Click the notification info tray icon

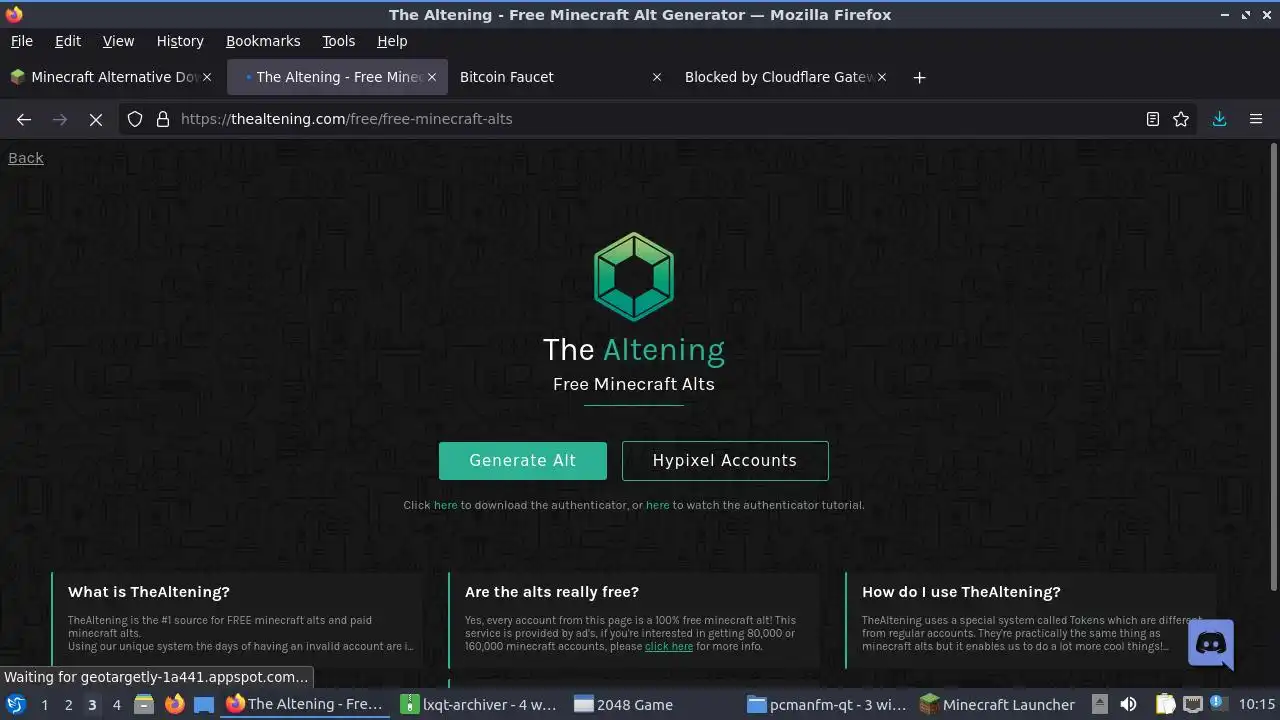point(1217,704)
